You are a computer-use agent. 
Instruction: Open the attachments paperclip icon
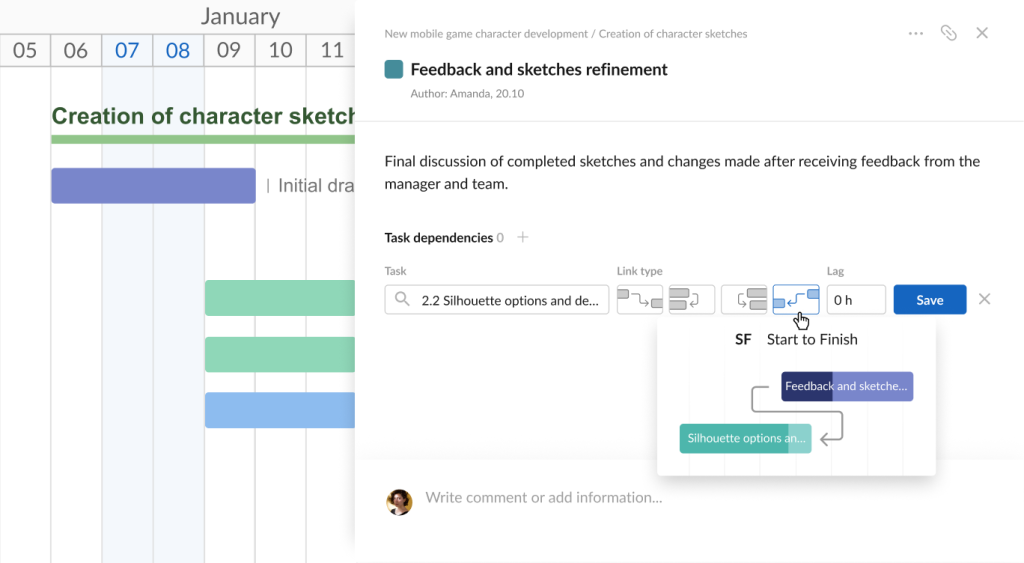(x=949, y=33)
